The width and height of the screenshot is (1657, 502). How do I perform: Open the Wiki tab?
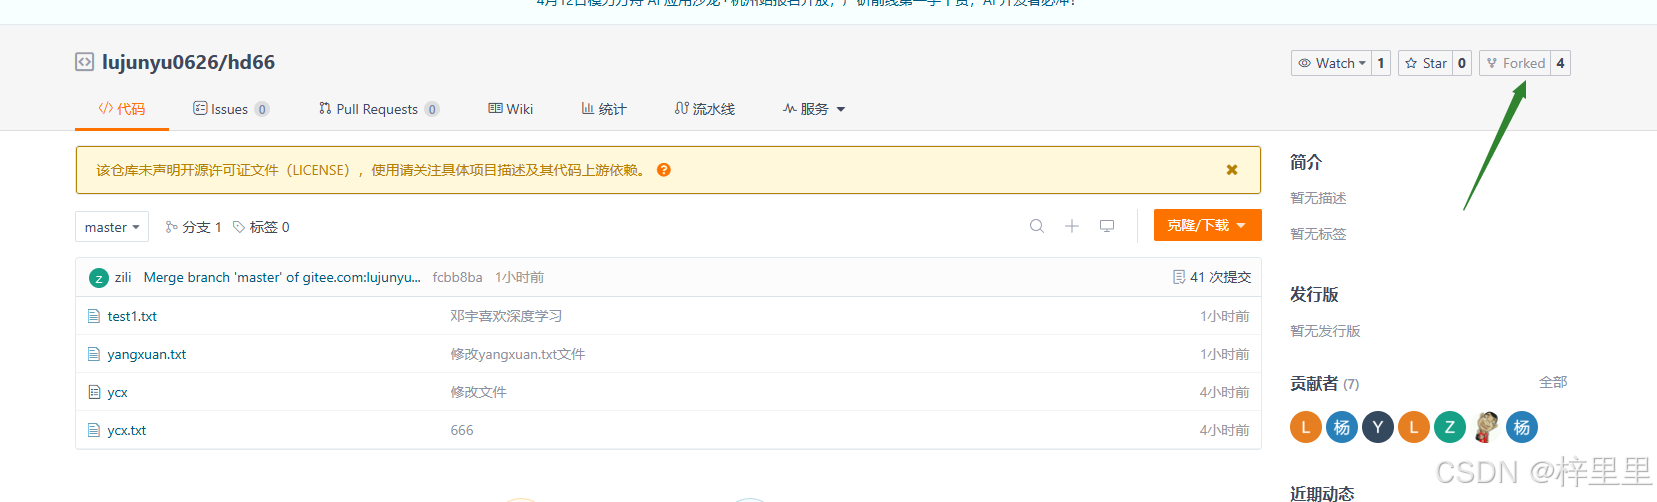[x=511, y=109]
